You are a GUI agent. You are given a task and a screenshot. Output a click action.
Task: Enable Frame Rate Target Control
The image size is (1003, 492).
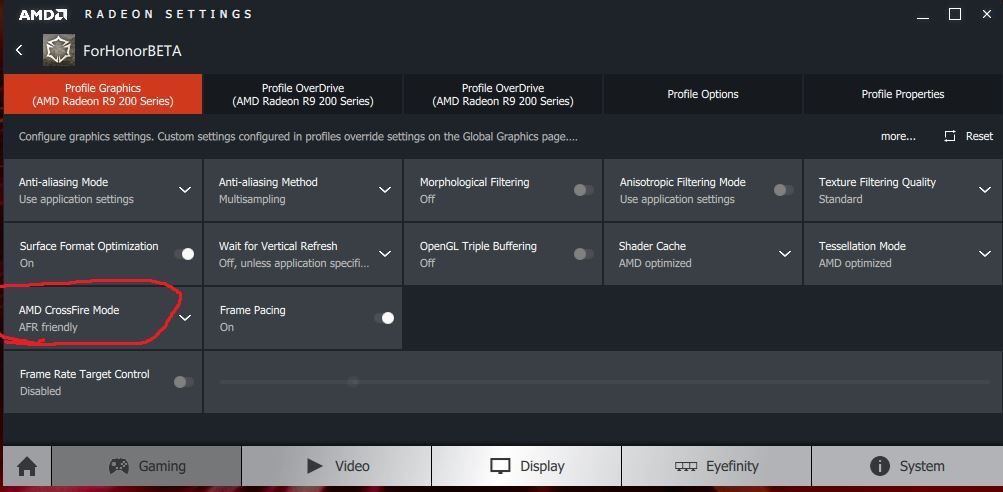[184, 382]
